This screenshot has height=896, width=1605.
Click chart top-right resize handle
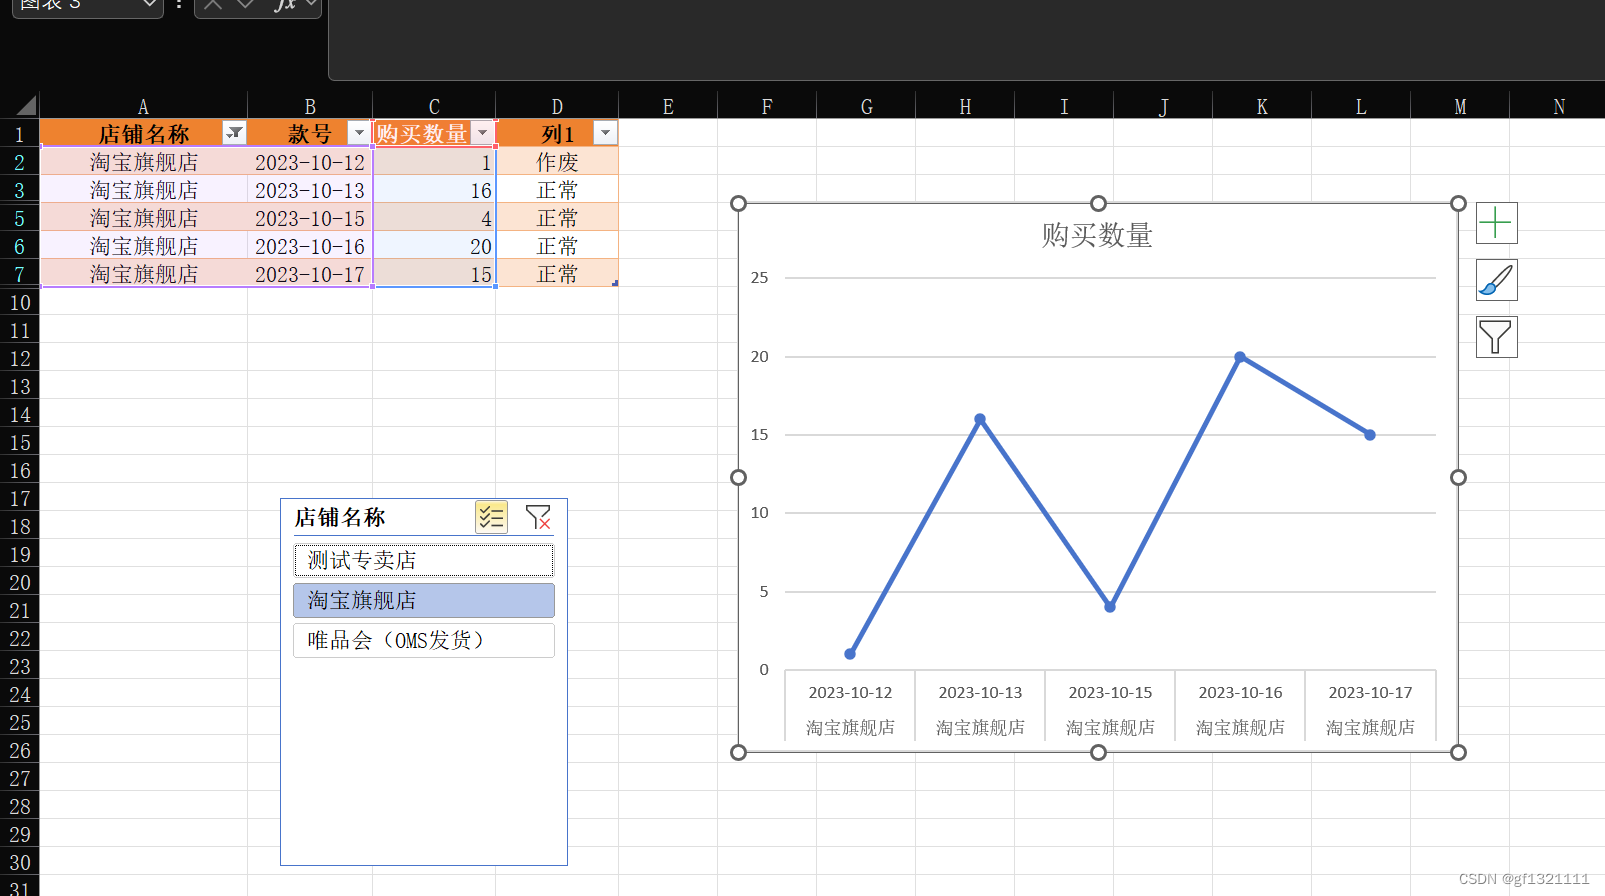click(1458, 203)
